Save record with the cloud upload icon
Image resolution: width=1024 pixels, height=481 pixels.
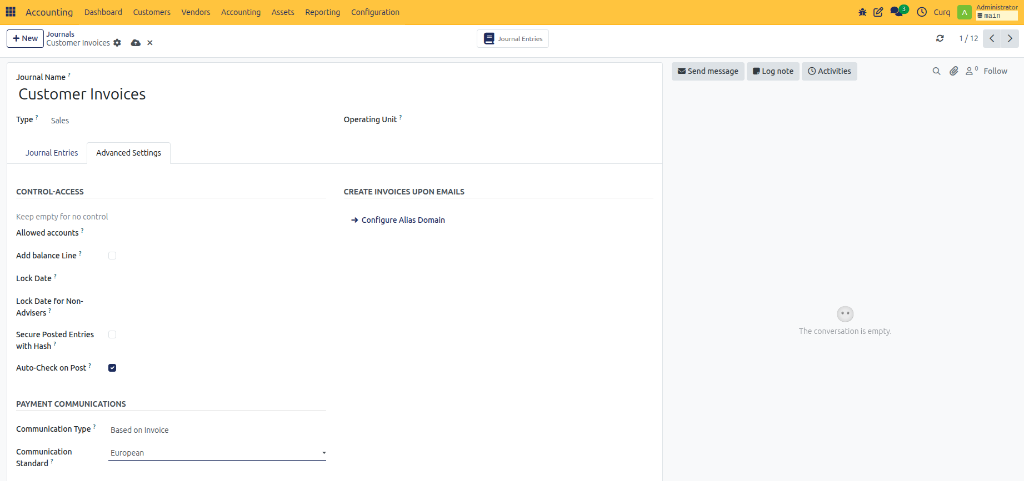tap(136, 42)
